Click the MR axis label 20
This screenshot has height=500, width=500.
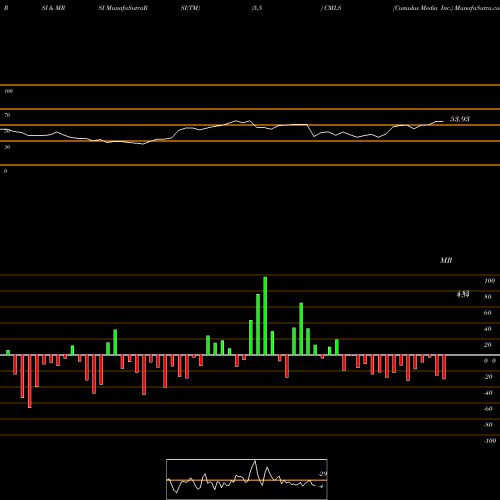coord(488,345)
